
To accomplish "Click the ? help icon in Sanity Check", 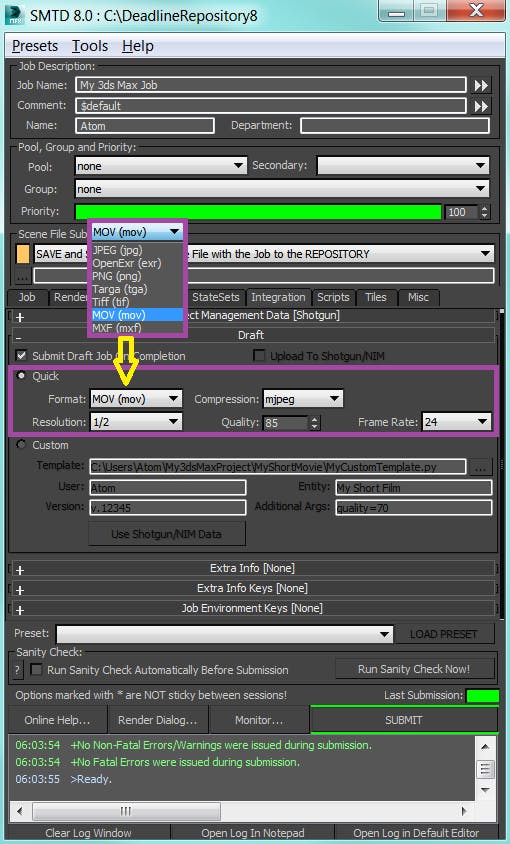I will pyautogui.click(x=17, y=670).
